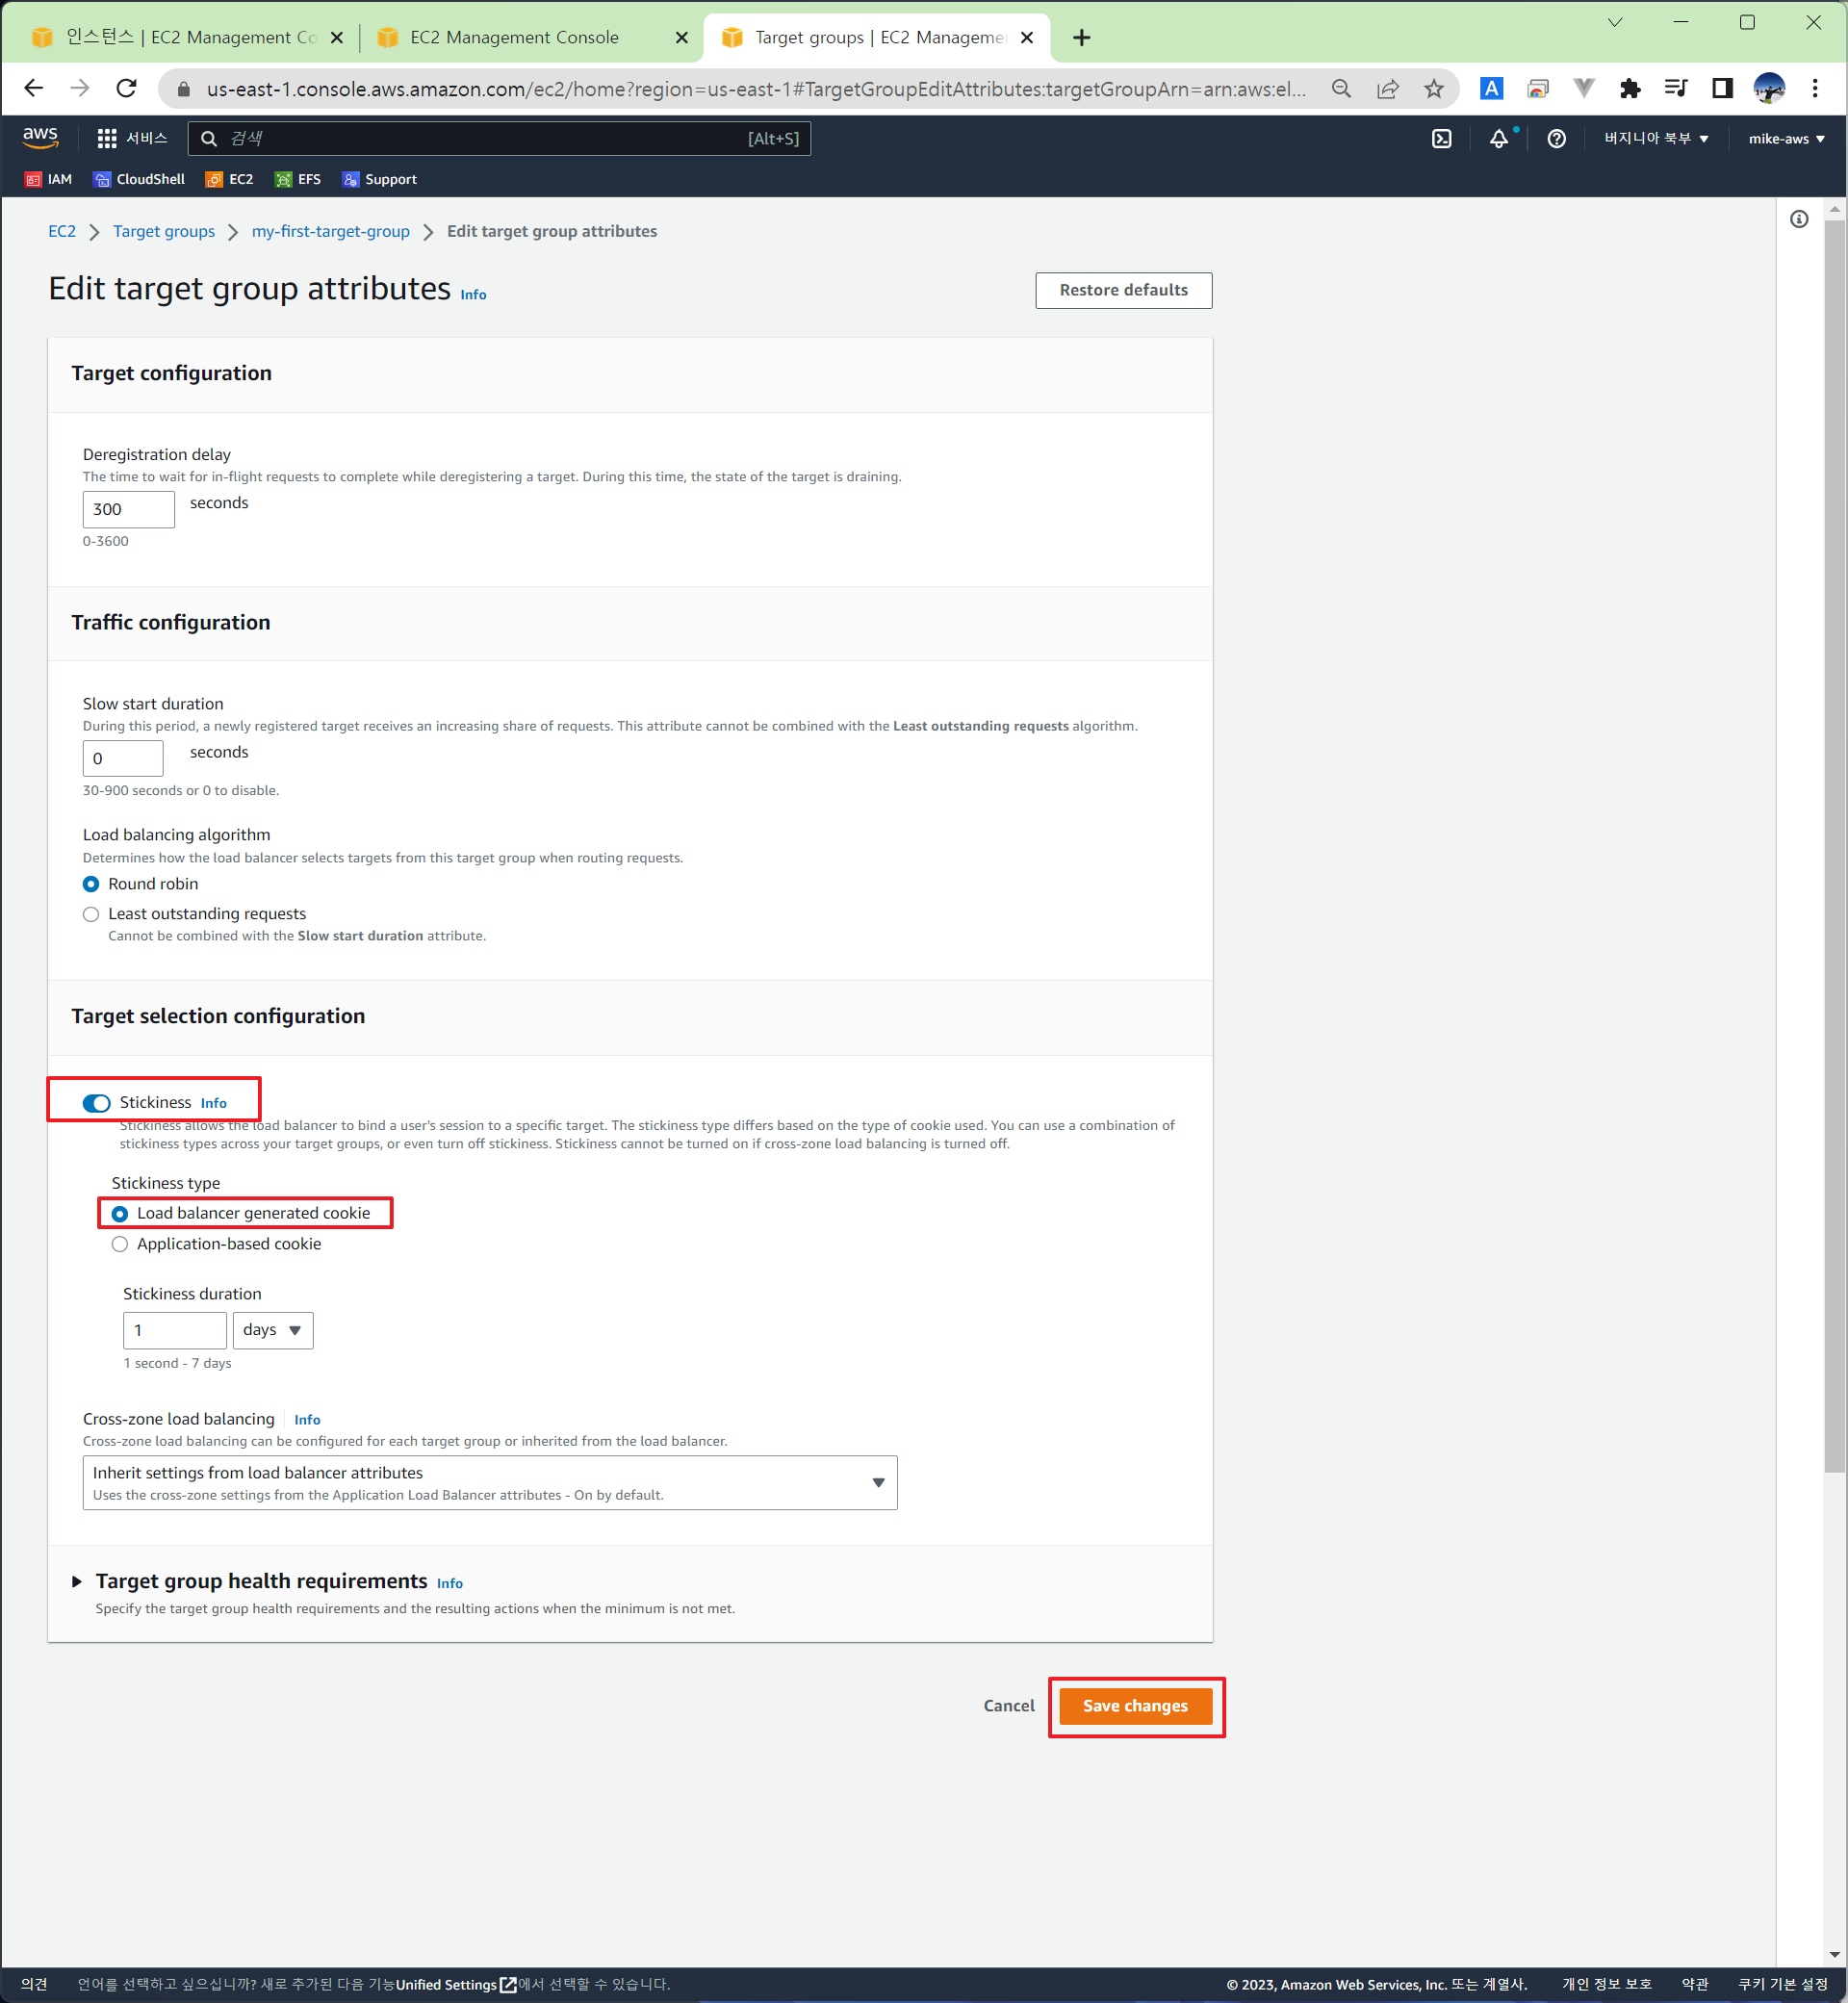Open the EC2 favorites shortcut
Image resolution: width=1848 pixels, height=2003 pixels.
pyautogui.click(x=229, y=180)
